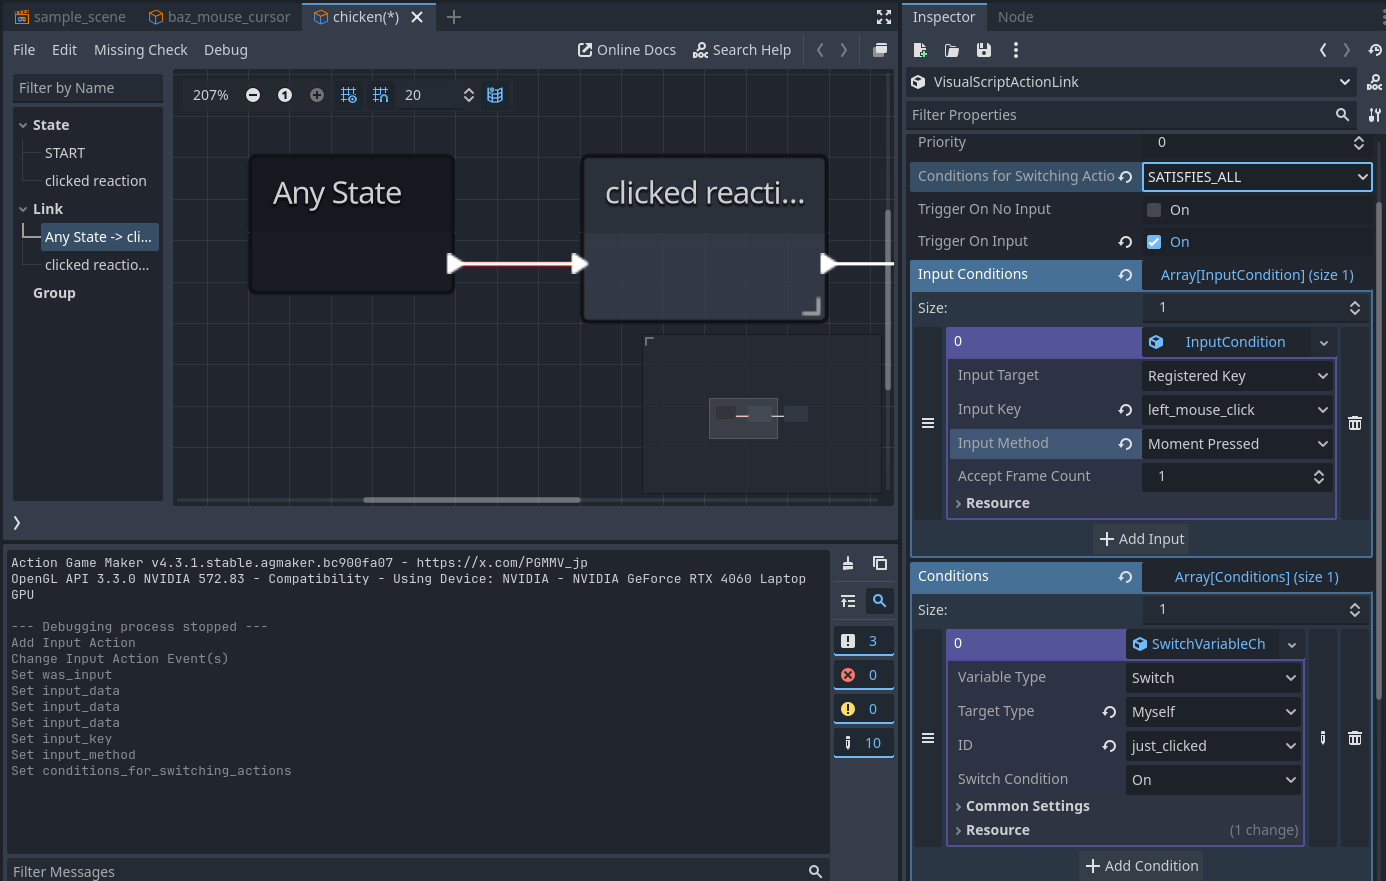Go to previous script history arrow
Viewport: 1386px width, 881px height.
point(820,50)
